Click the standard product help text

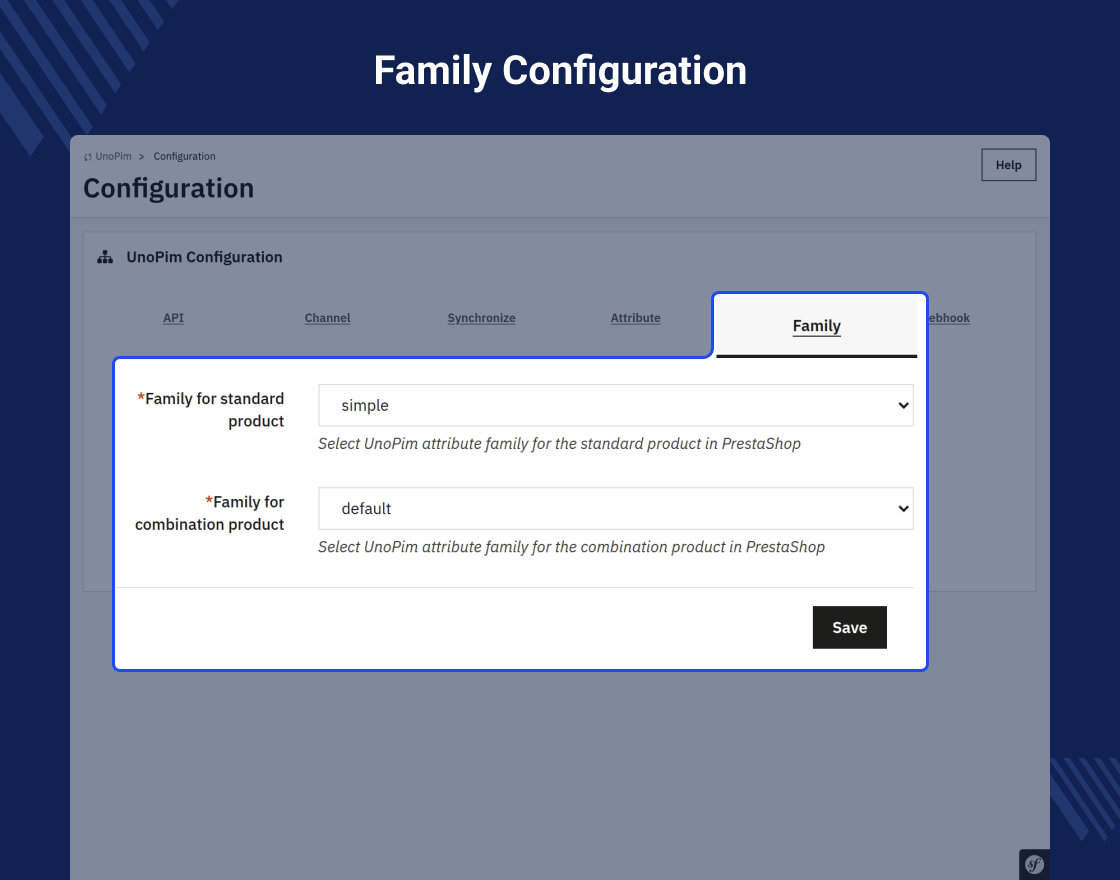point(559,444)
